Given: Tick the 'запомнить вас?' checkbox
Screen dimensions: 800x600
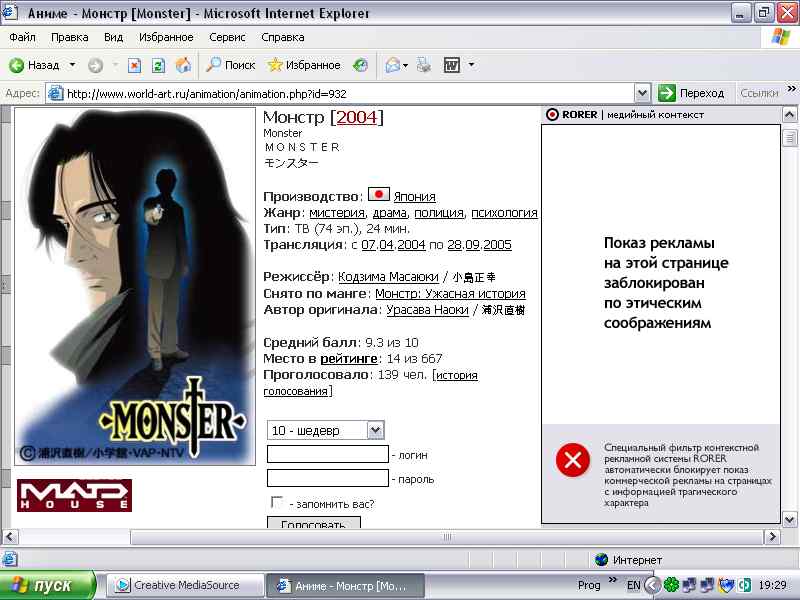Looking at the screenshot, I should (277, 502).
